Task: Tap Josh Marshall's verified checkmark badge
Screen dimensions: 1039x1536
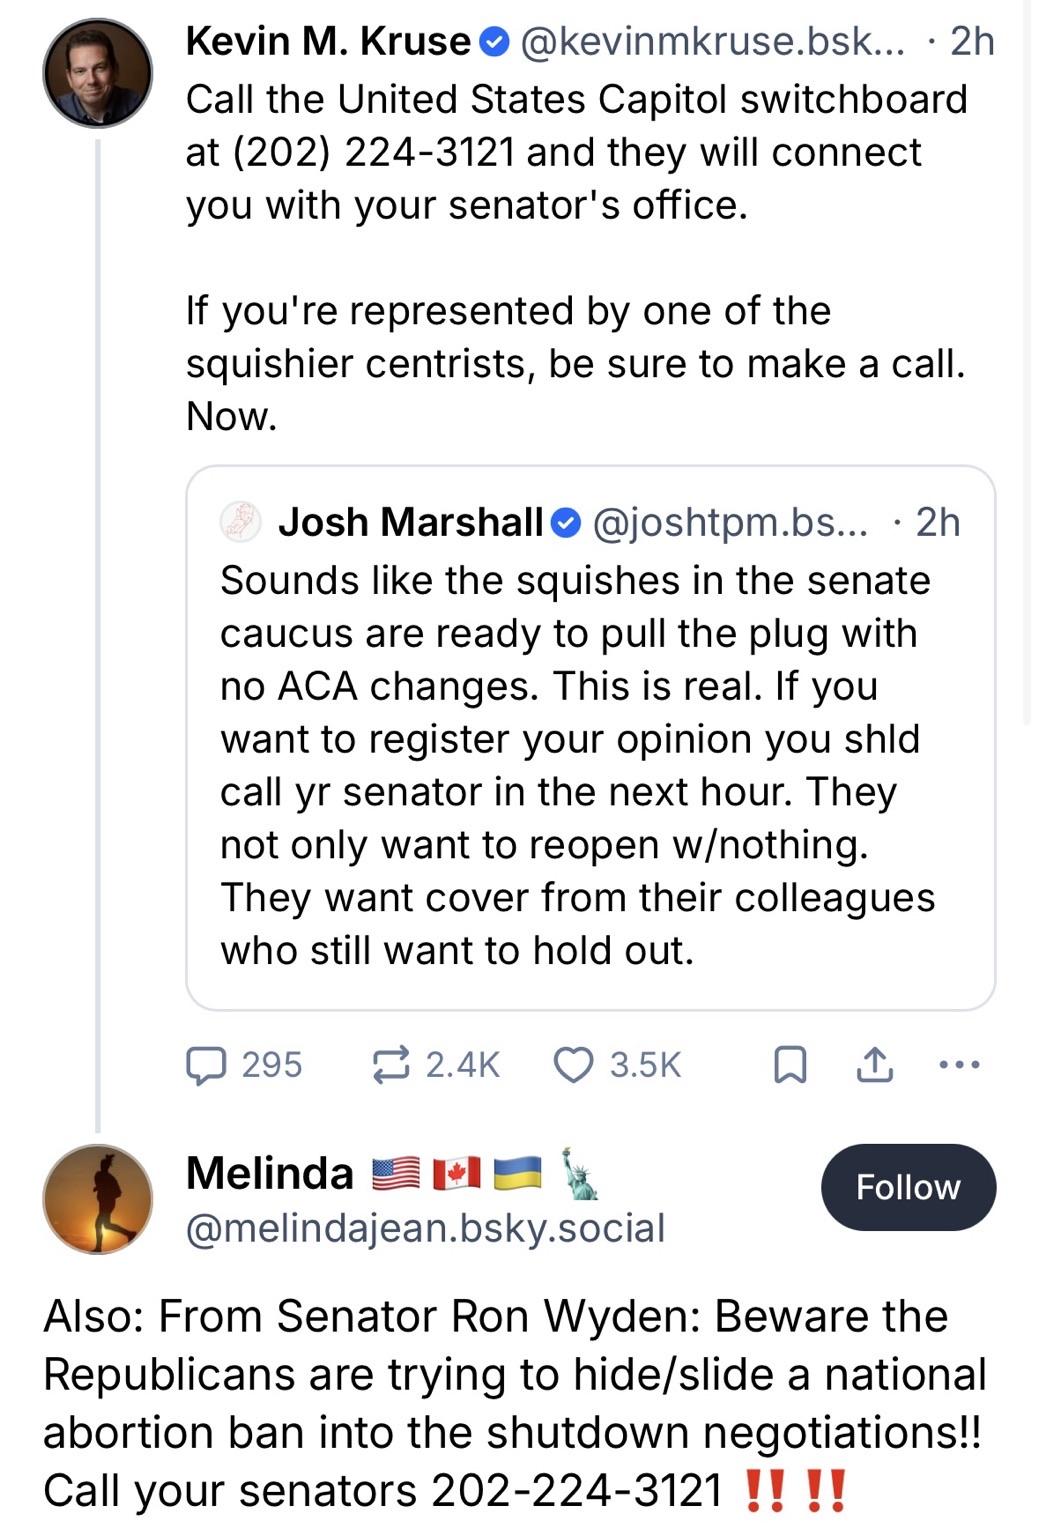Action: tap(566, 523)
